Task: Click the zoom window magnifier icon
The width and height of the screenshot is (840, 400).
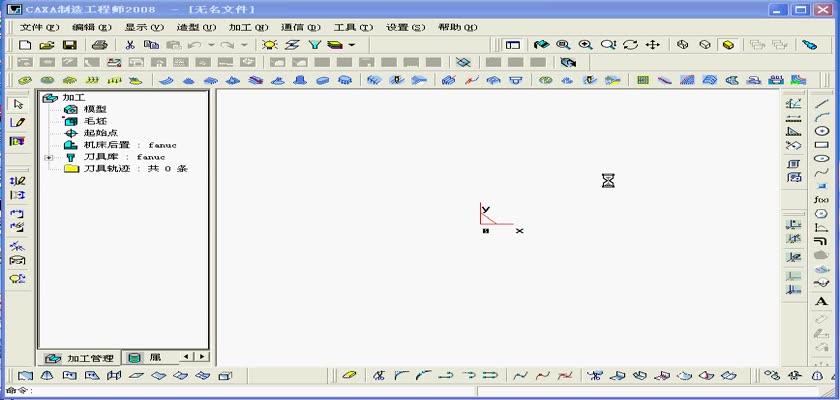Action: coord(562,45)
